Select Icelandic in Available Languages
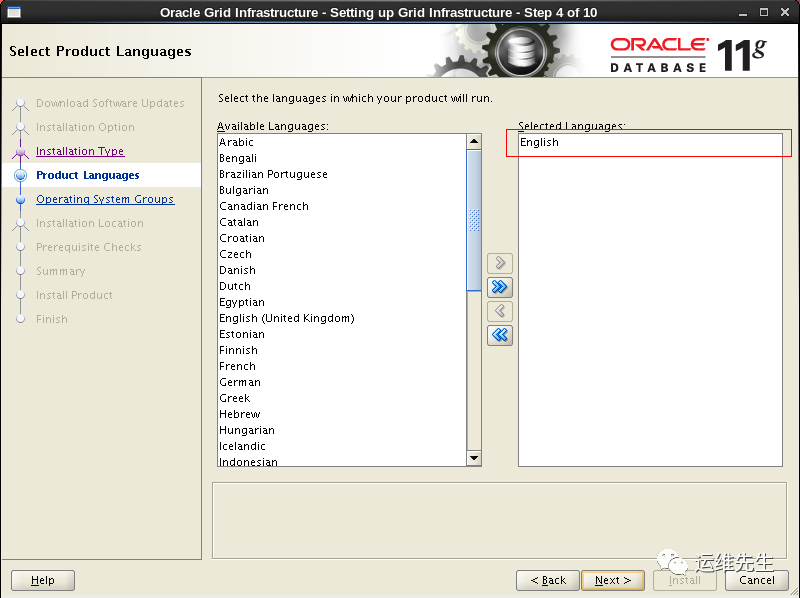The image size is (800, 598). pos(341,446)
